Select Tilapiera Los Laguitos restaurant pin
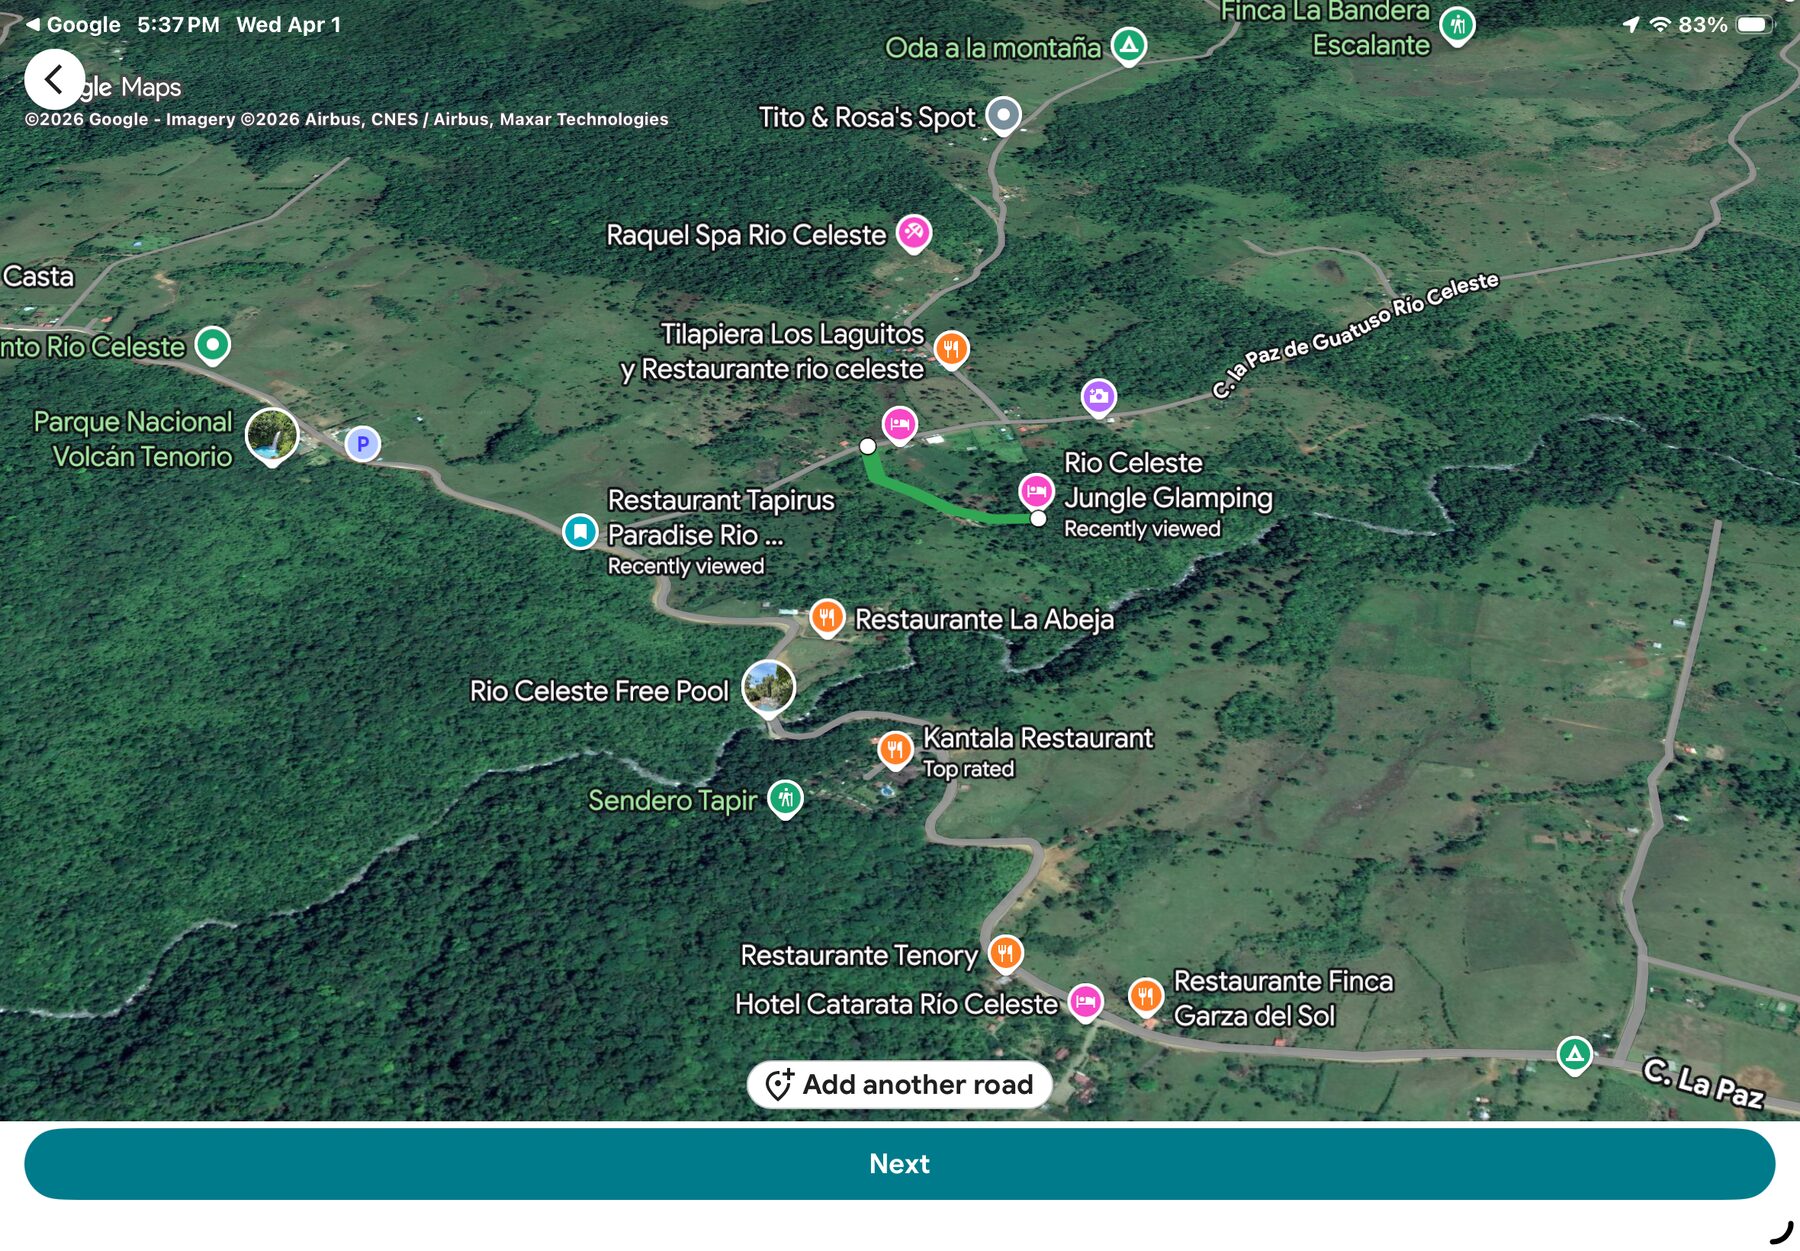 point(951,349)
